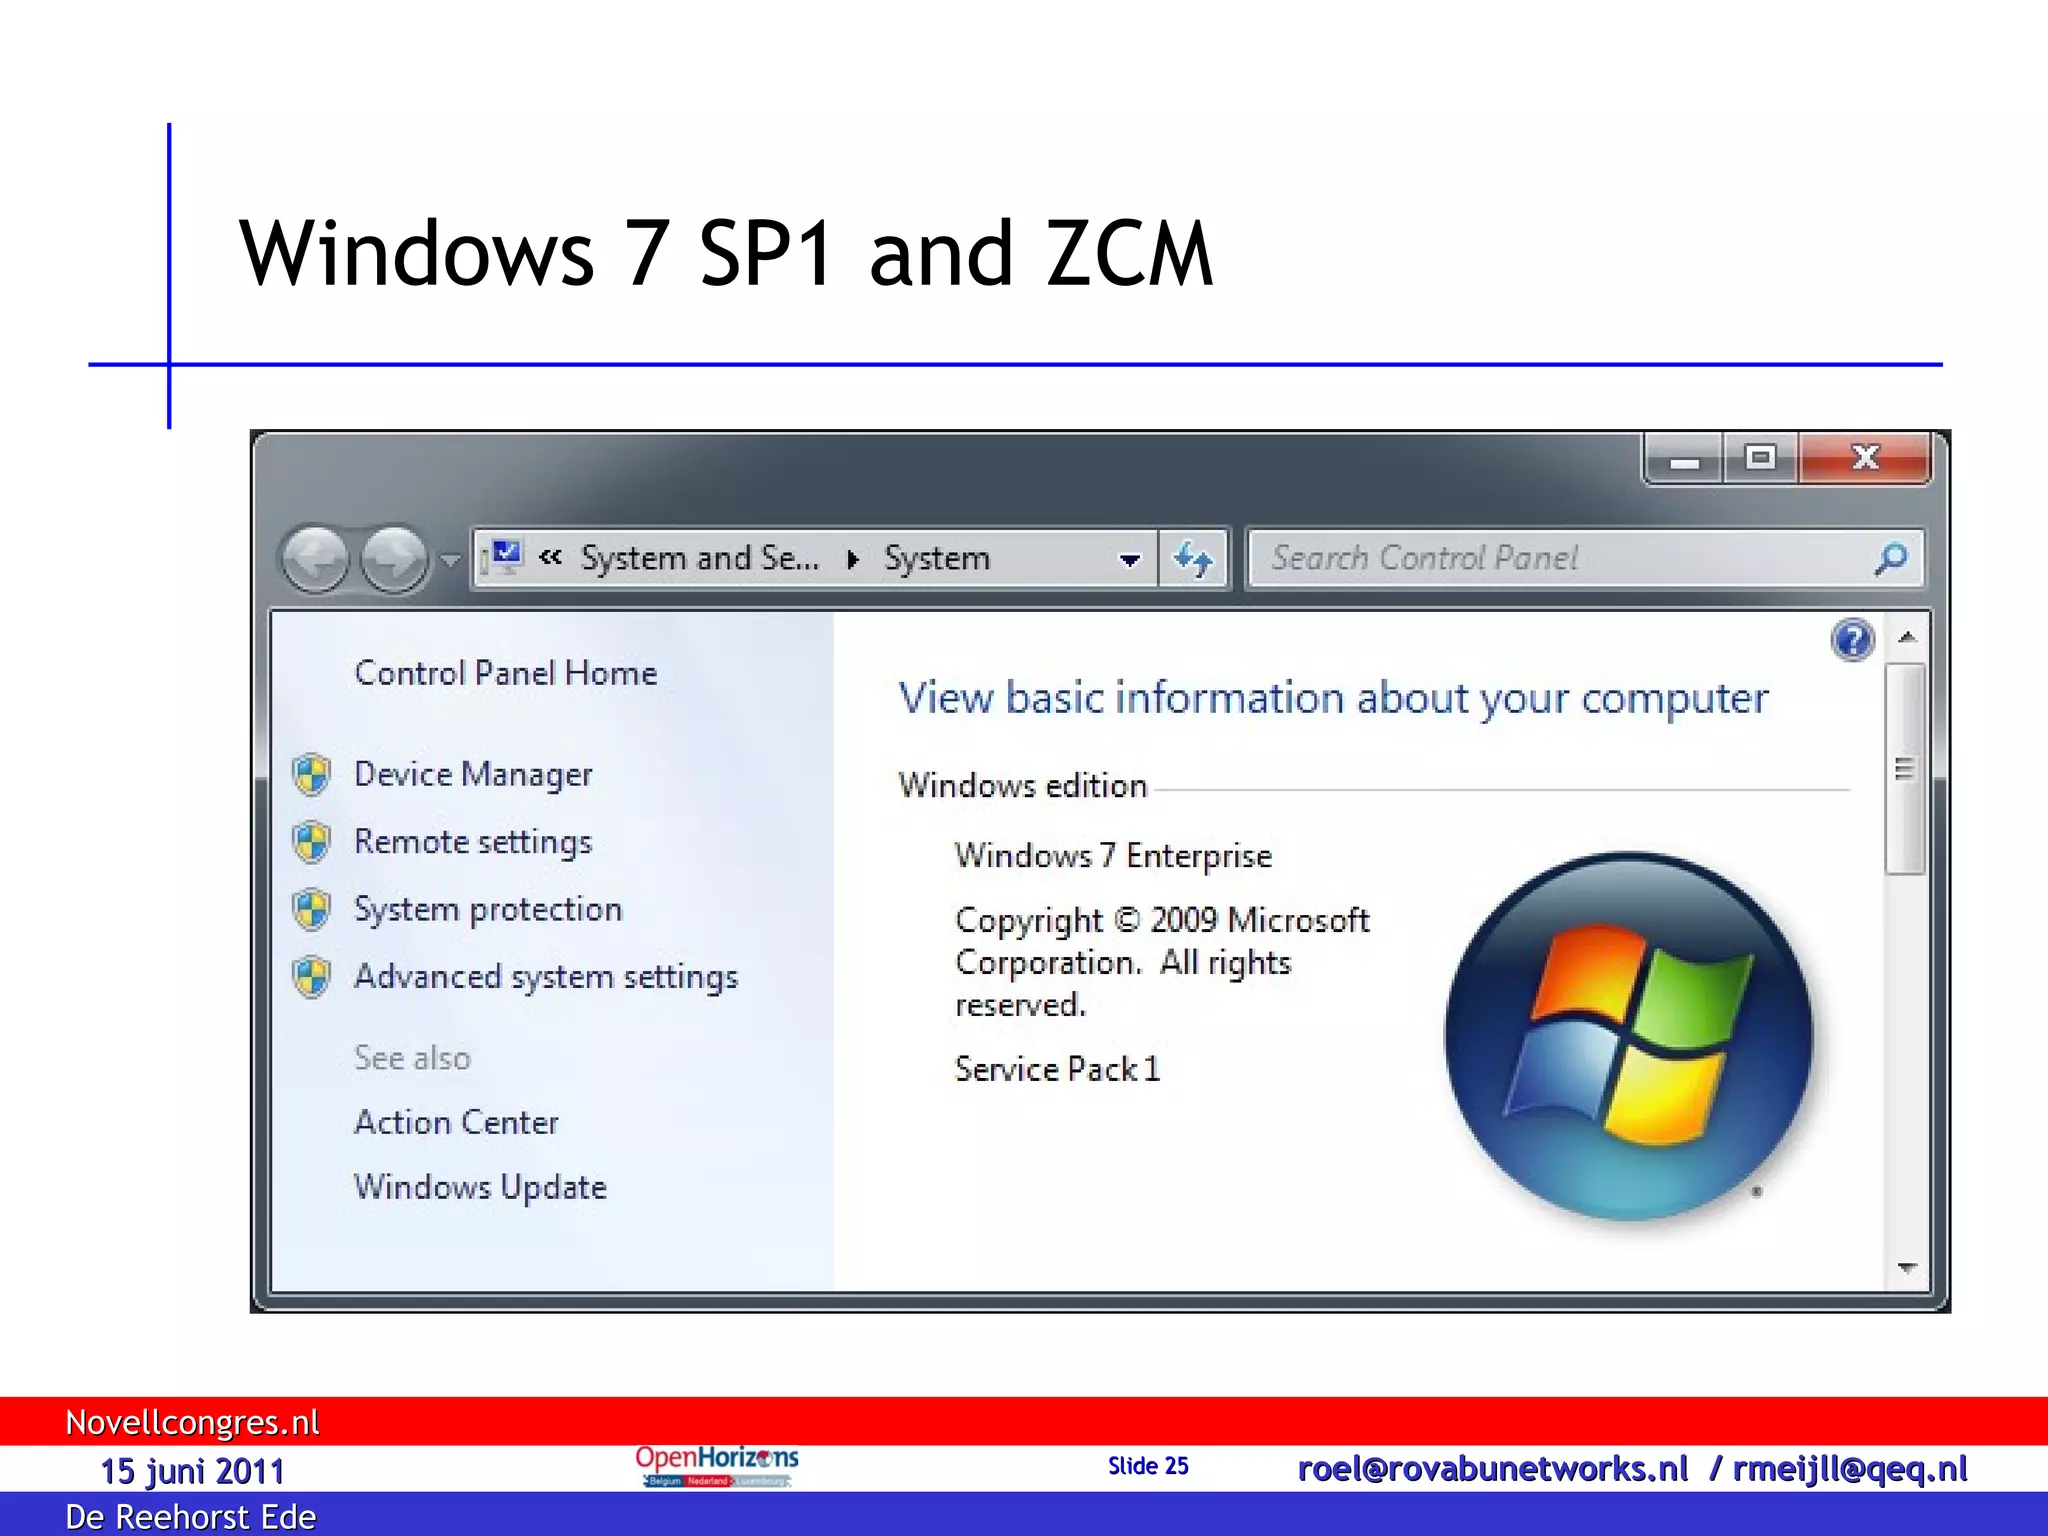Image resolution: width=2048 pixels, height=1536 pixels.
Task: Open the Help question mark icon
Action: click(1853, 640)
